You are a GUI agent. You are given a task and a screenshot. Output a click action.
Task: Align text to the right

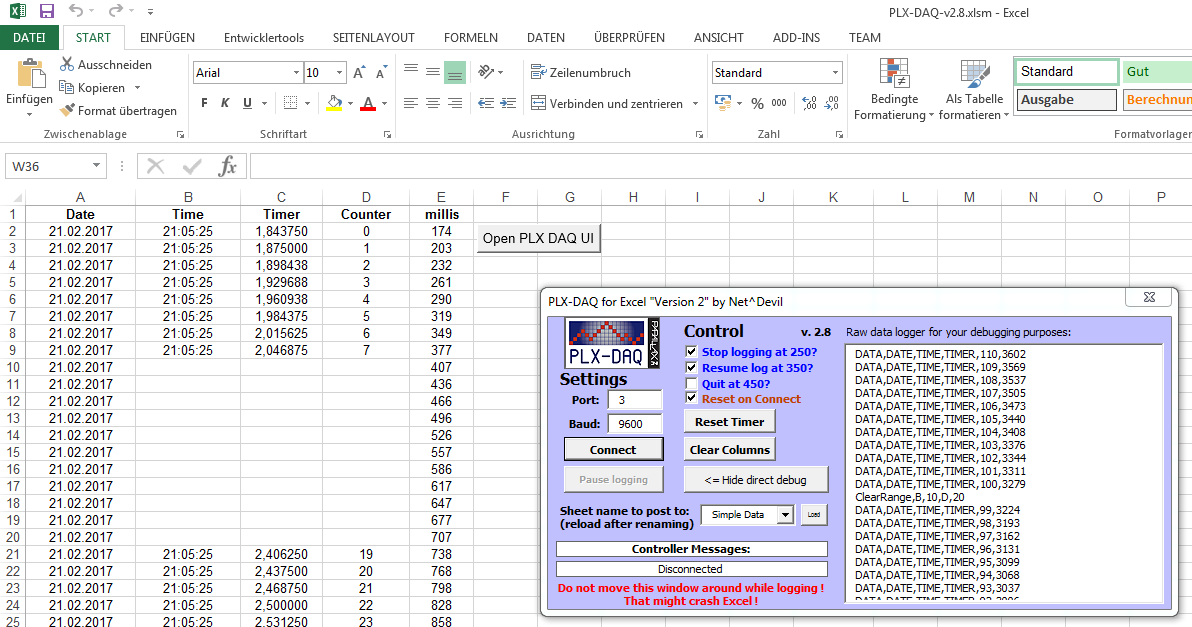[x=455, y=103]
